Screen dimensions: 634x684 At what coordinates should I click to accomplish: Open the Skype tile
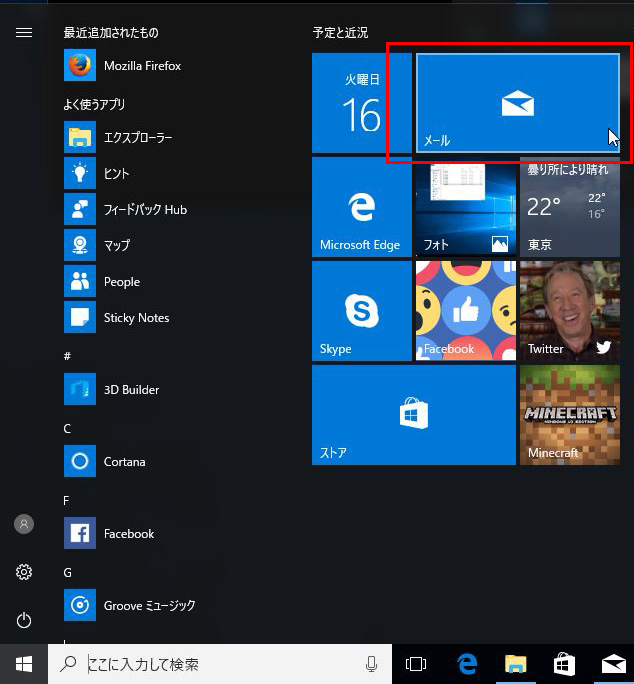362,311
